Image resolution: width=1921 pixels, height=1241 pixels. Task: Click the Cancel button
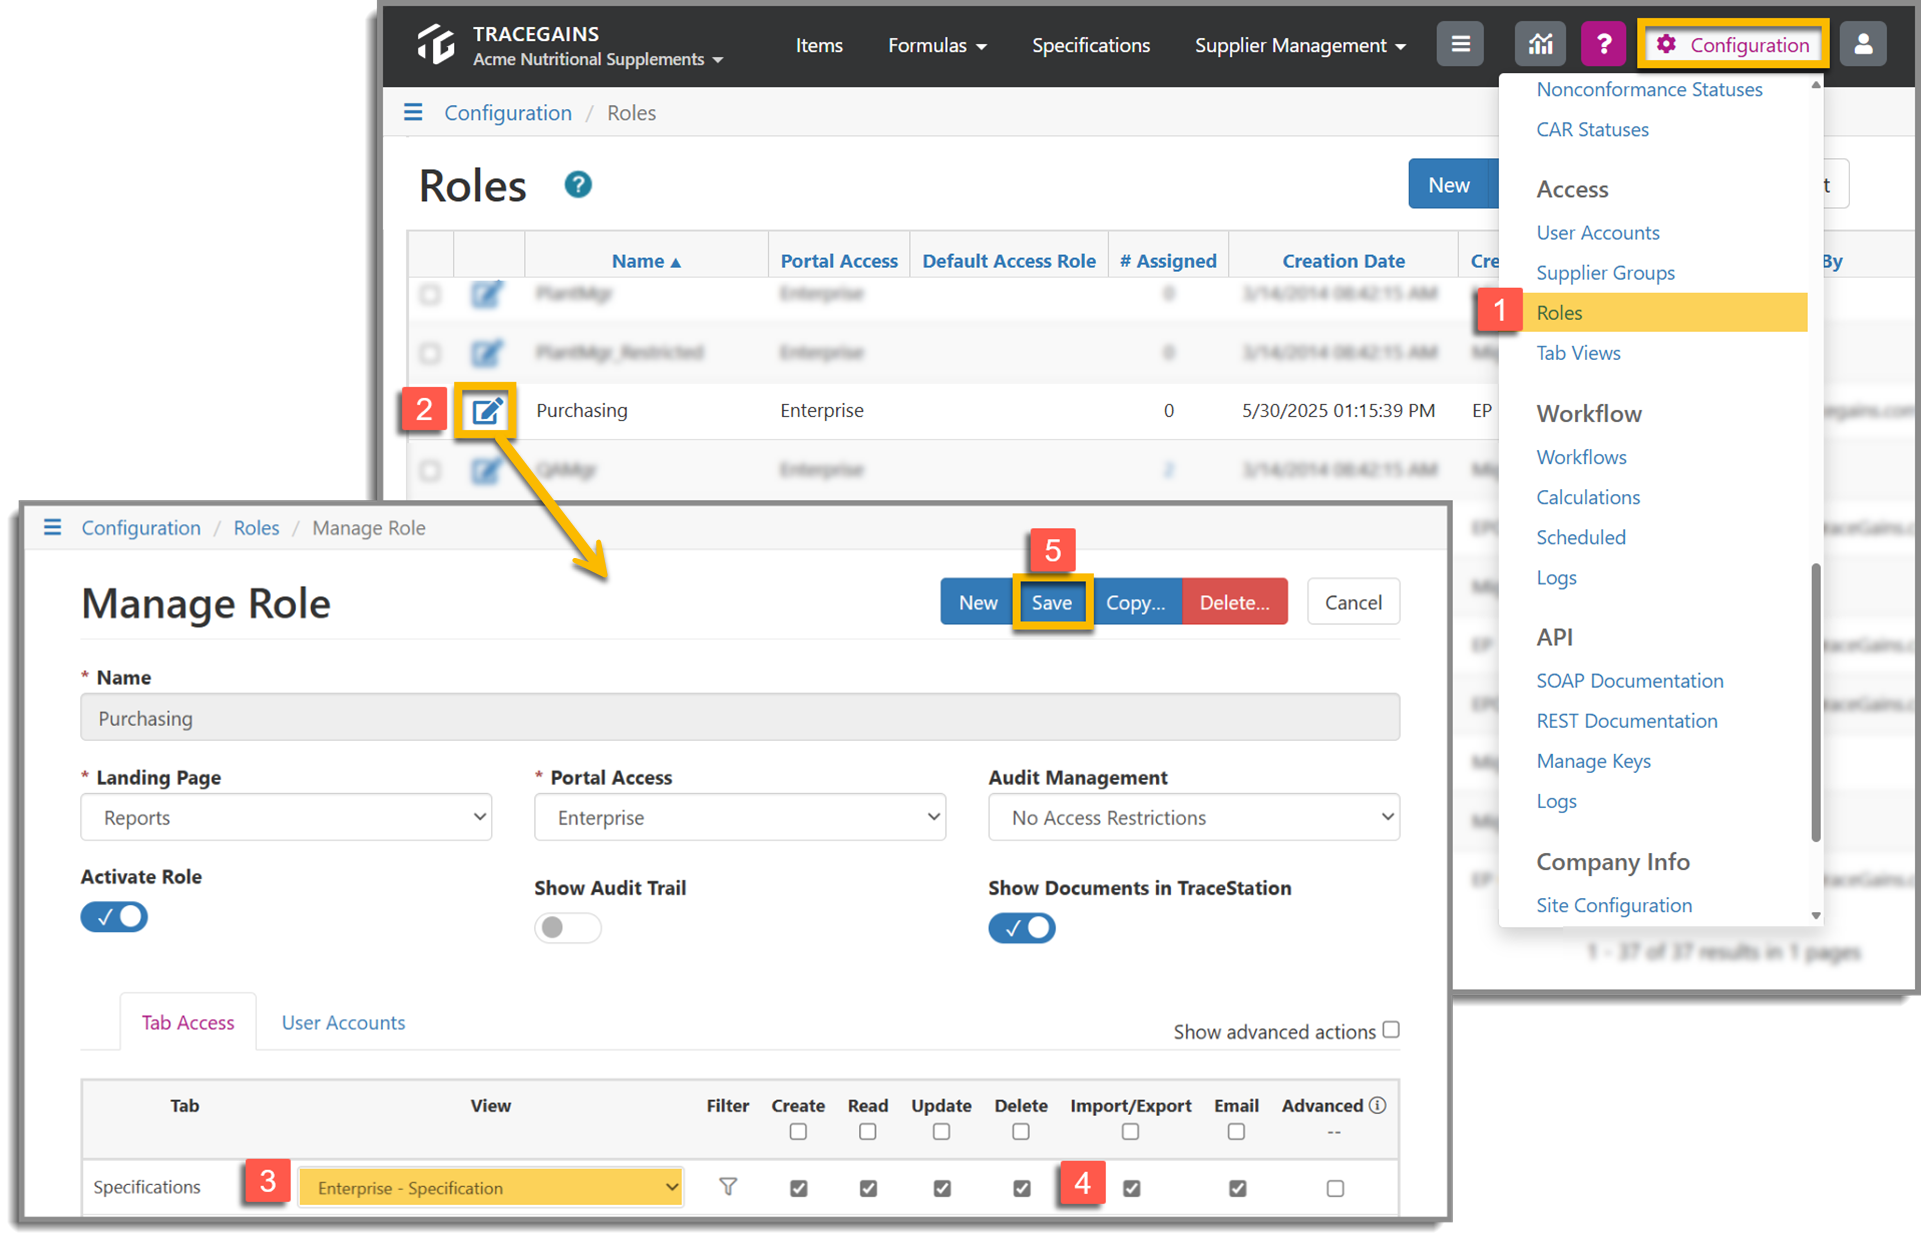tap(1353, 602)
